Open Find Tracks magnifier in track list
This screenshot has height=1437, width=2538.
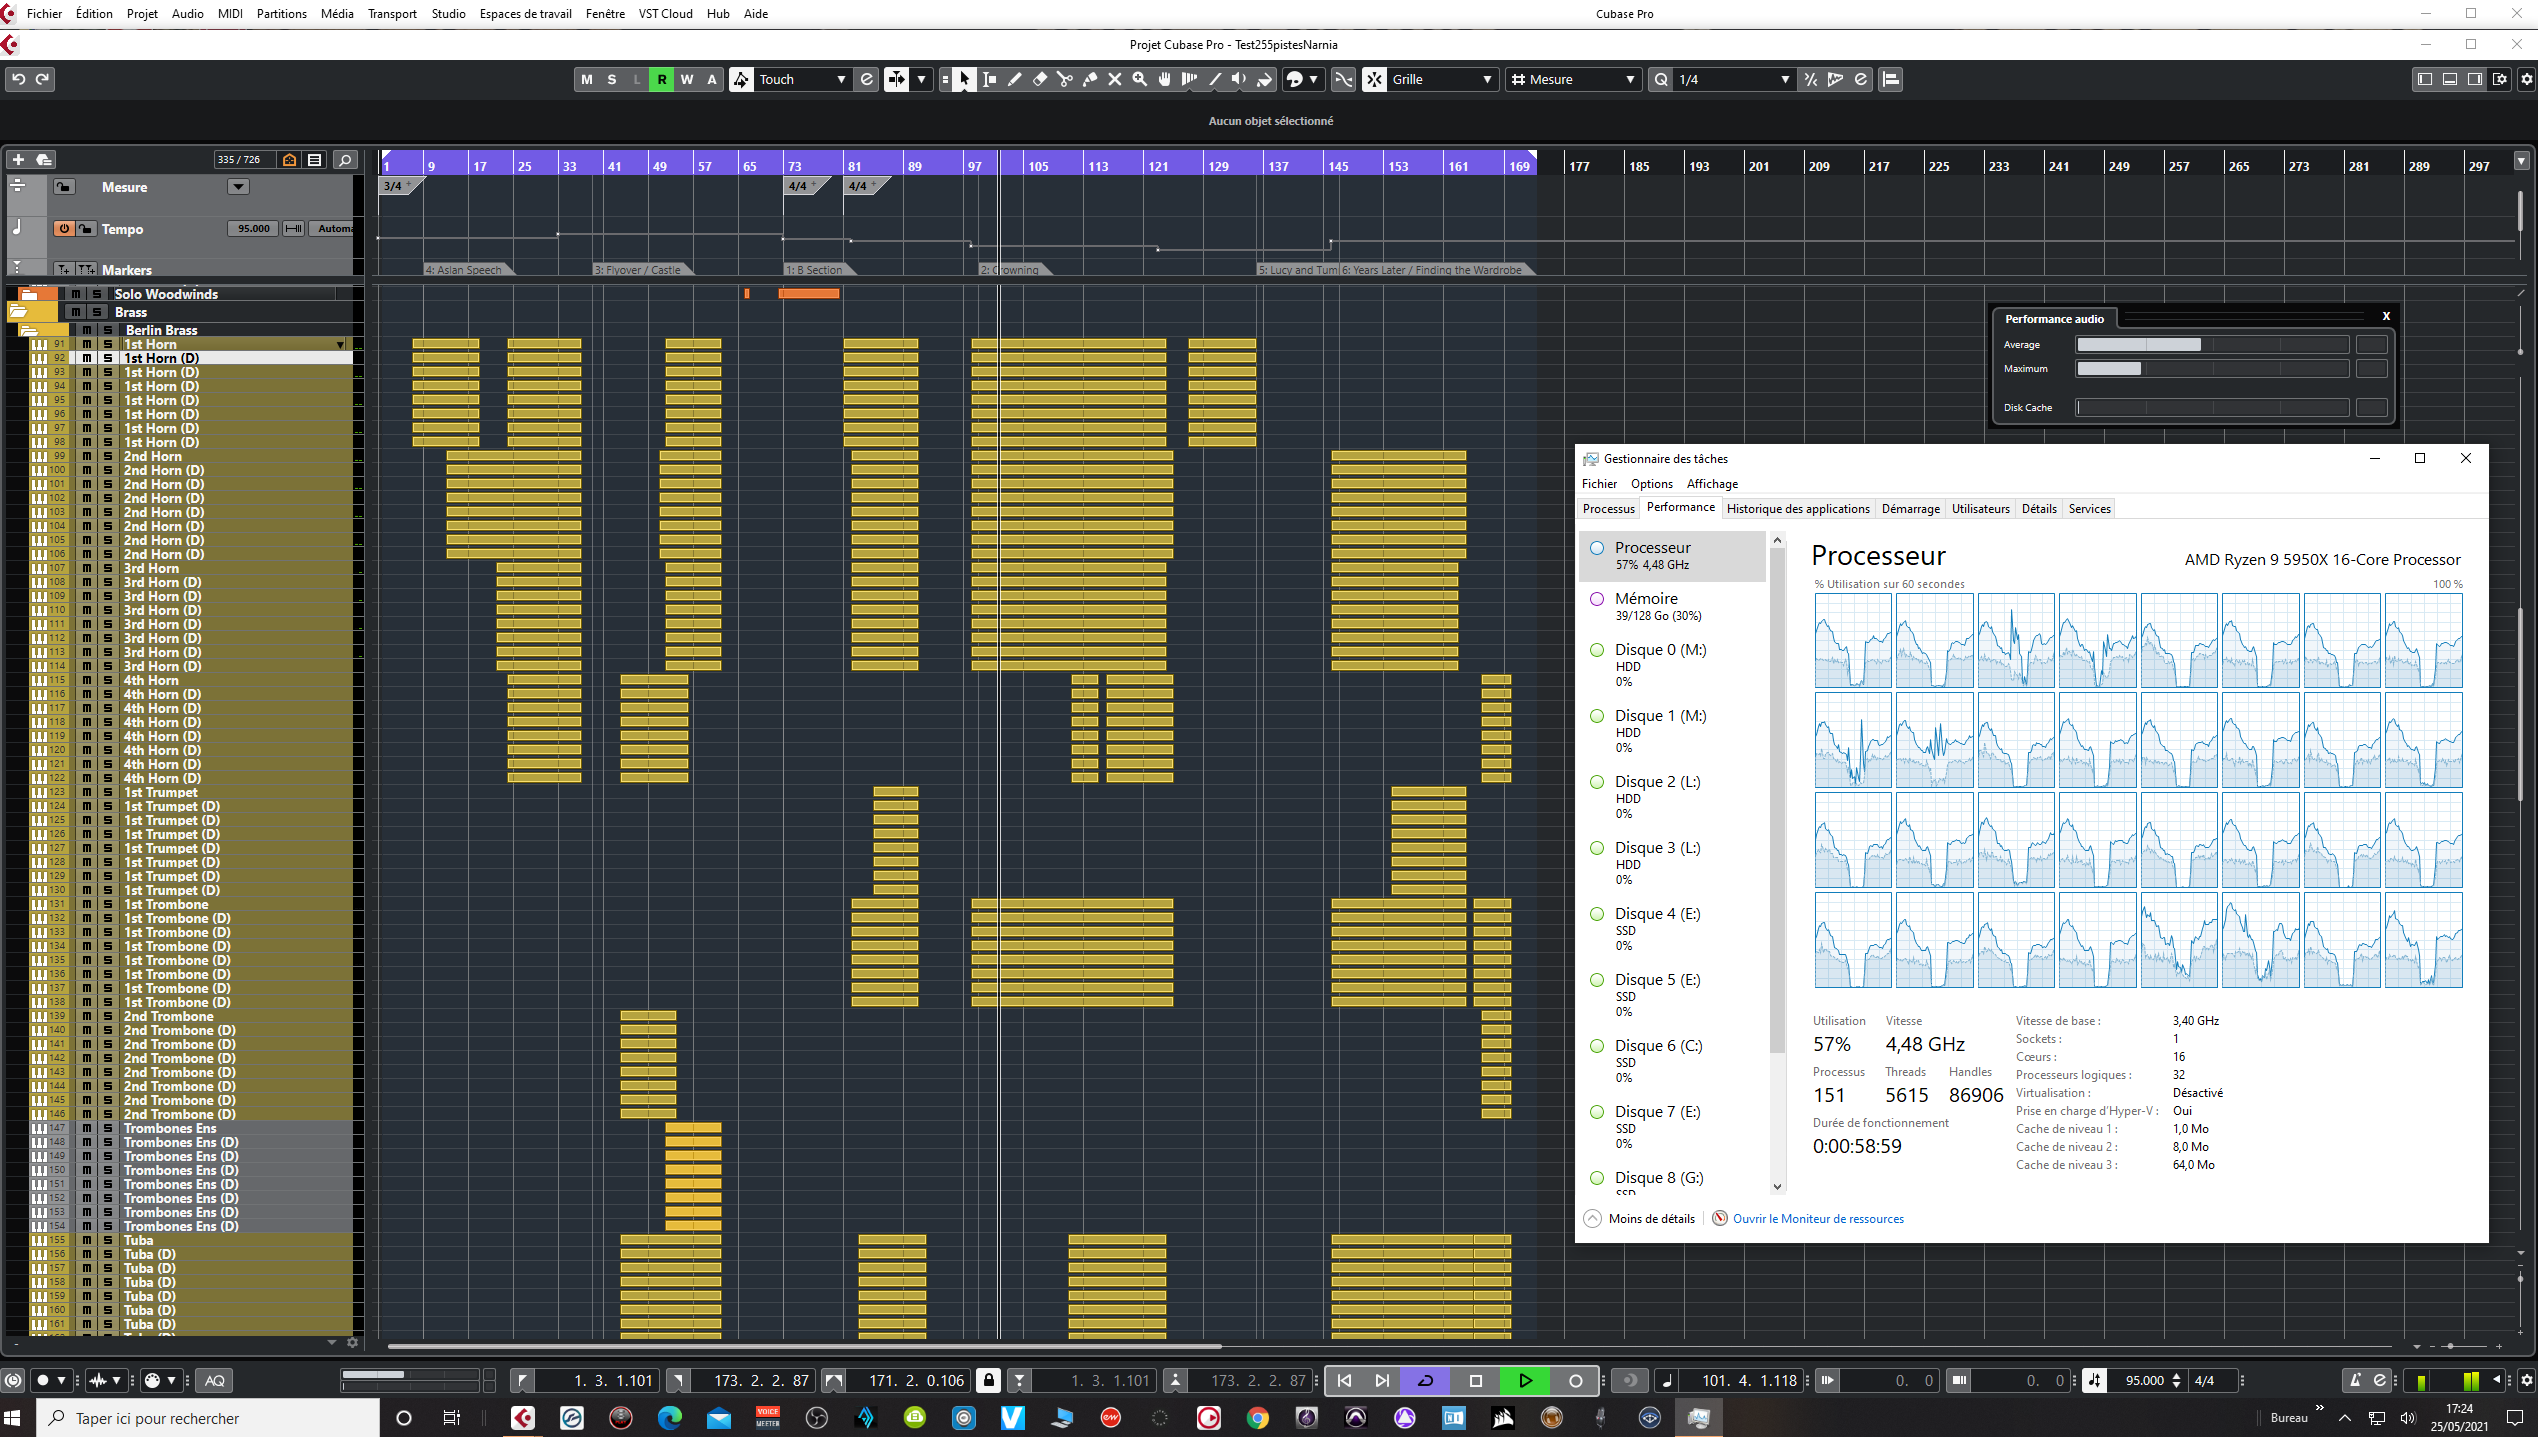(x=345, y=159)
